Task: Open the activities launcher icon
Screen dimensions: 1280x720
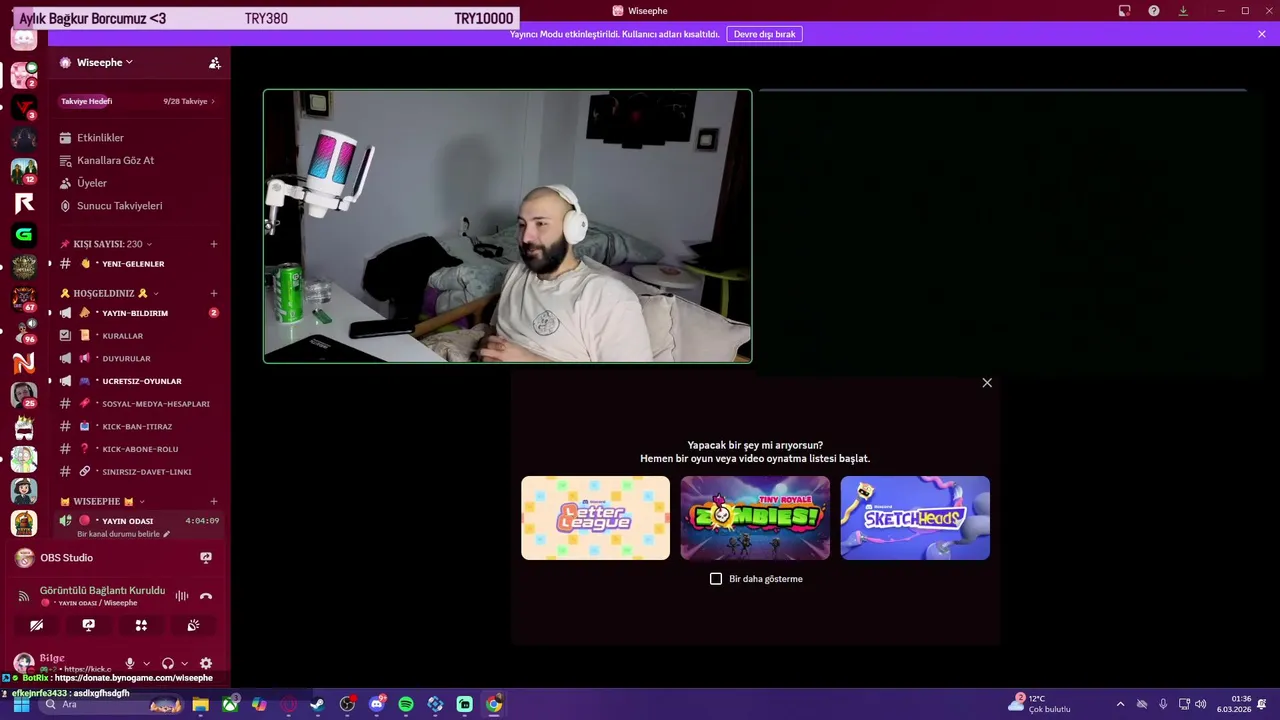Action: pyautogui.click(x=141, y=625)
